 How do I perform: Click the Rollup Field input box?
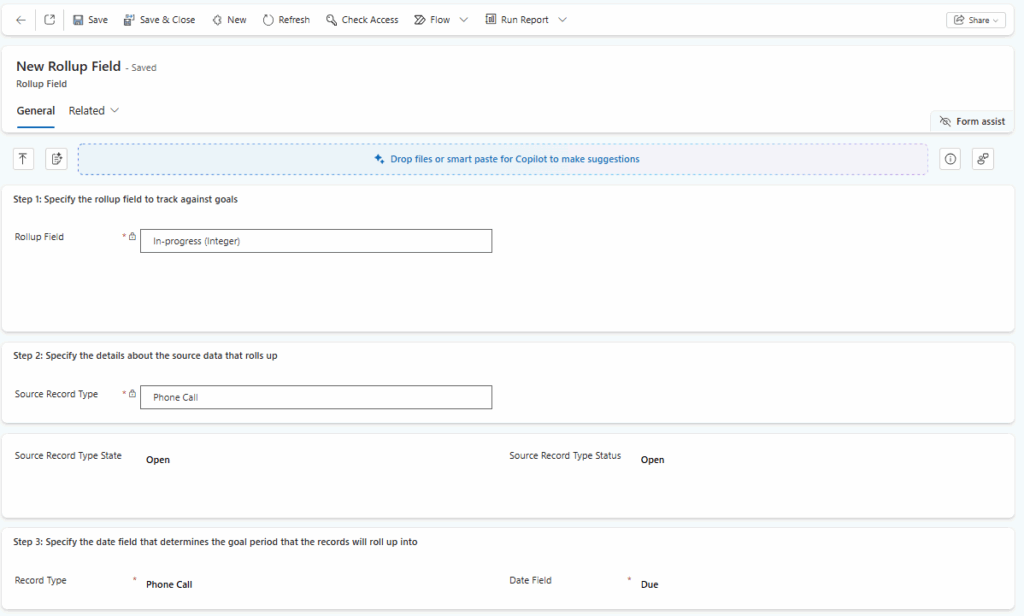pyautogui.click(x=316, y=241)
